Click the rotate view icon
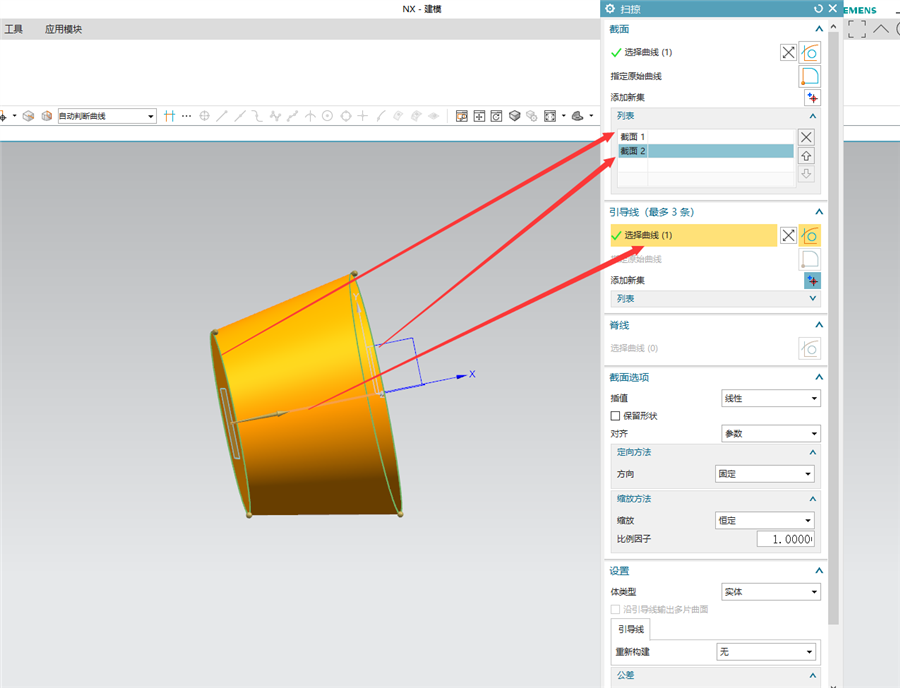The image size is (900, 688). tap(496, 116)
